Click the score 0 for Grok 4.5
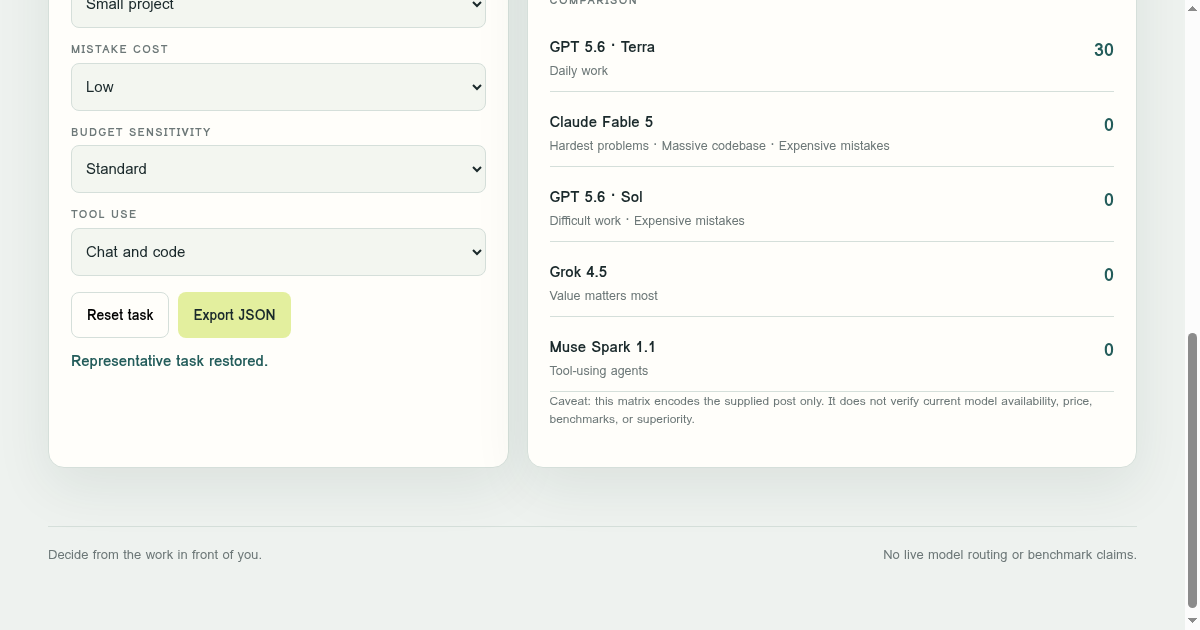This screenshot has width=1200, height=630. [1109, 275]
